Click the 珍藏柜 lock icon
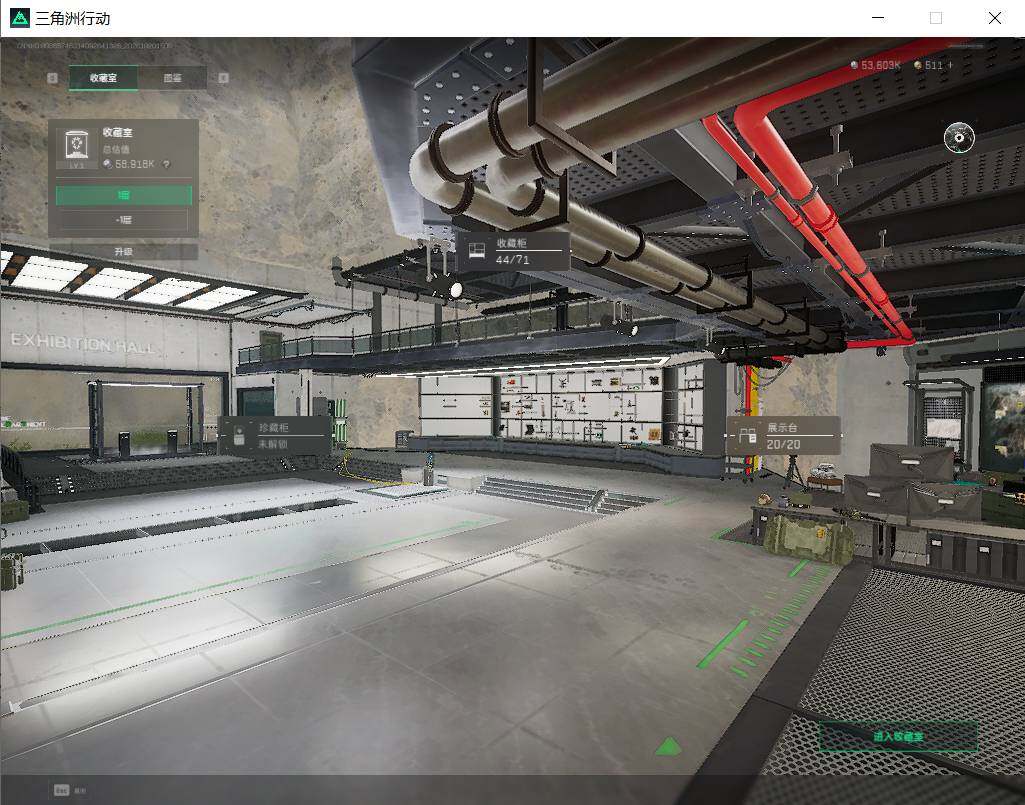The height and width of the screenshot is (805, 1025). [x=239, y=436]
